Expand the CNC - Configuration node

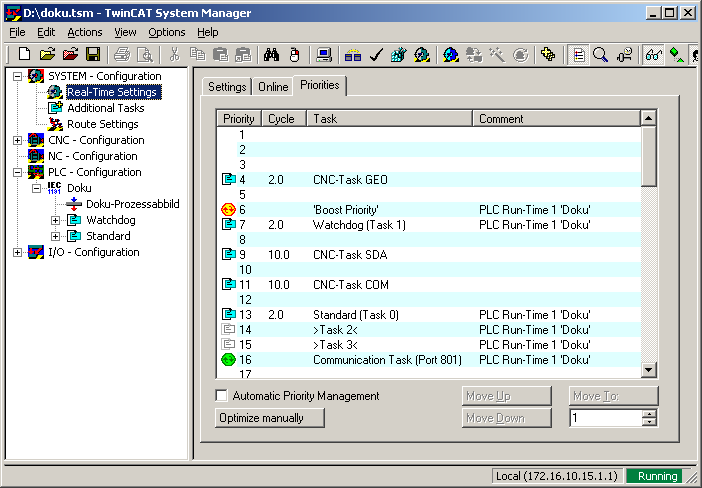(x=17, y=140)
